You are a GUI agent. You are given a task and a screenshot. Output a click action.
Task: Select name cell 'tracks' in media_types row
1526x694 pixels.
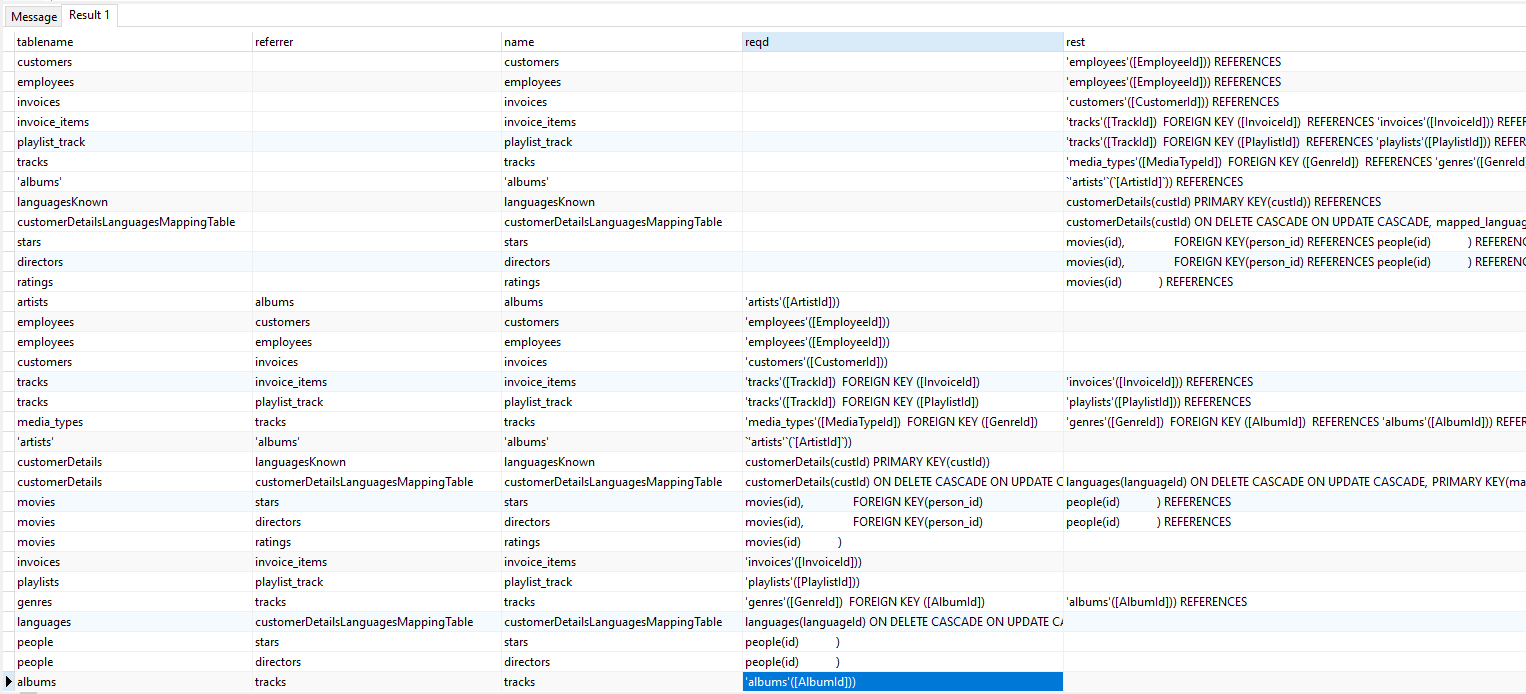[621, 422]
